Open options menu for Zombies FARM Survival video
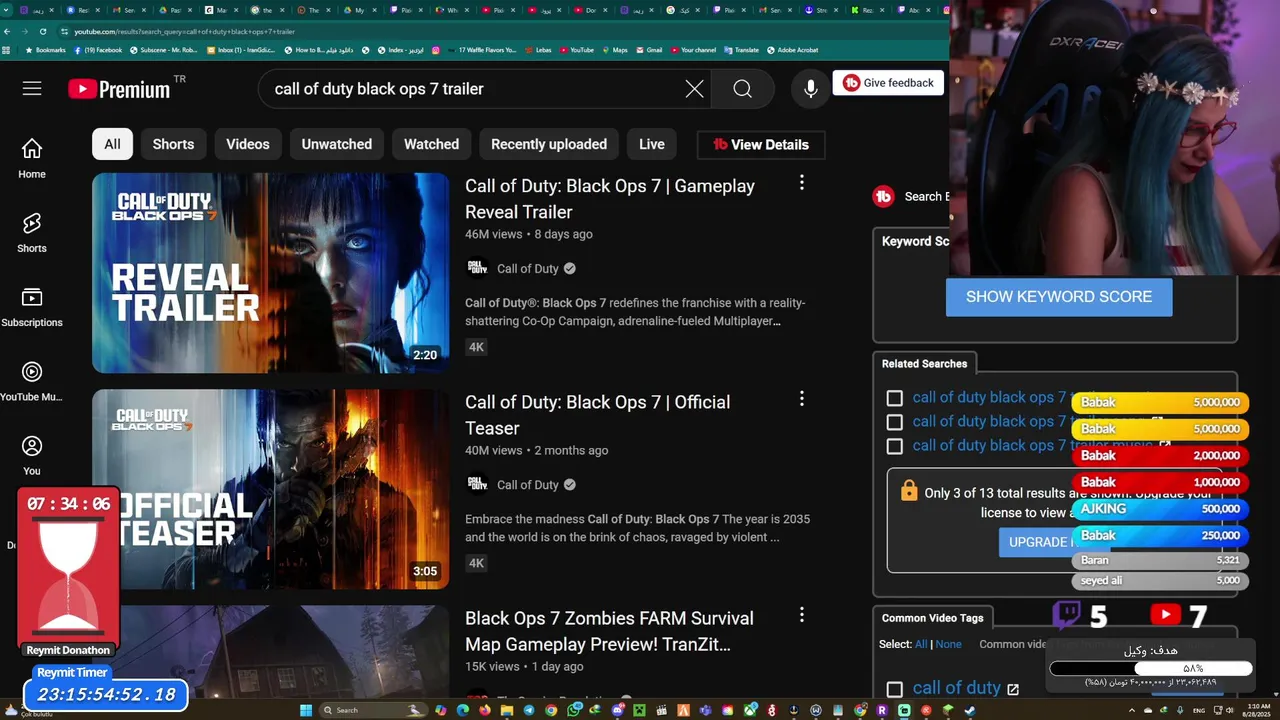 801,615
